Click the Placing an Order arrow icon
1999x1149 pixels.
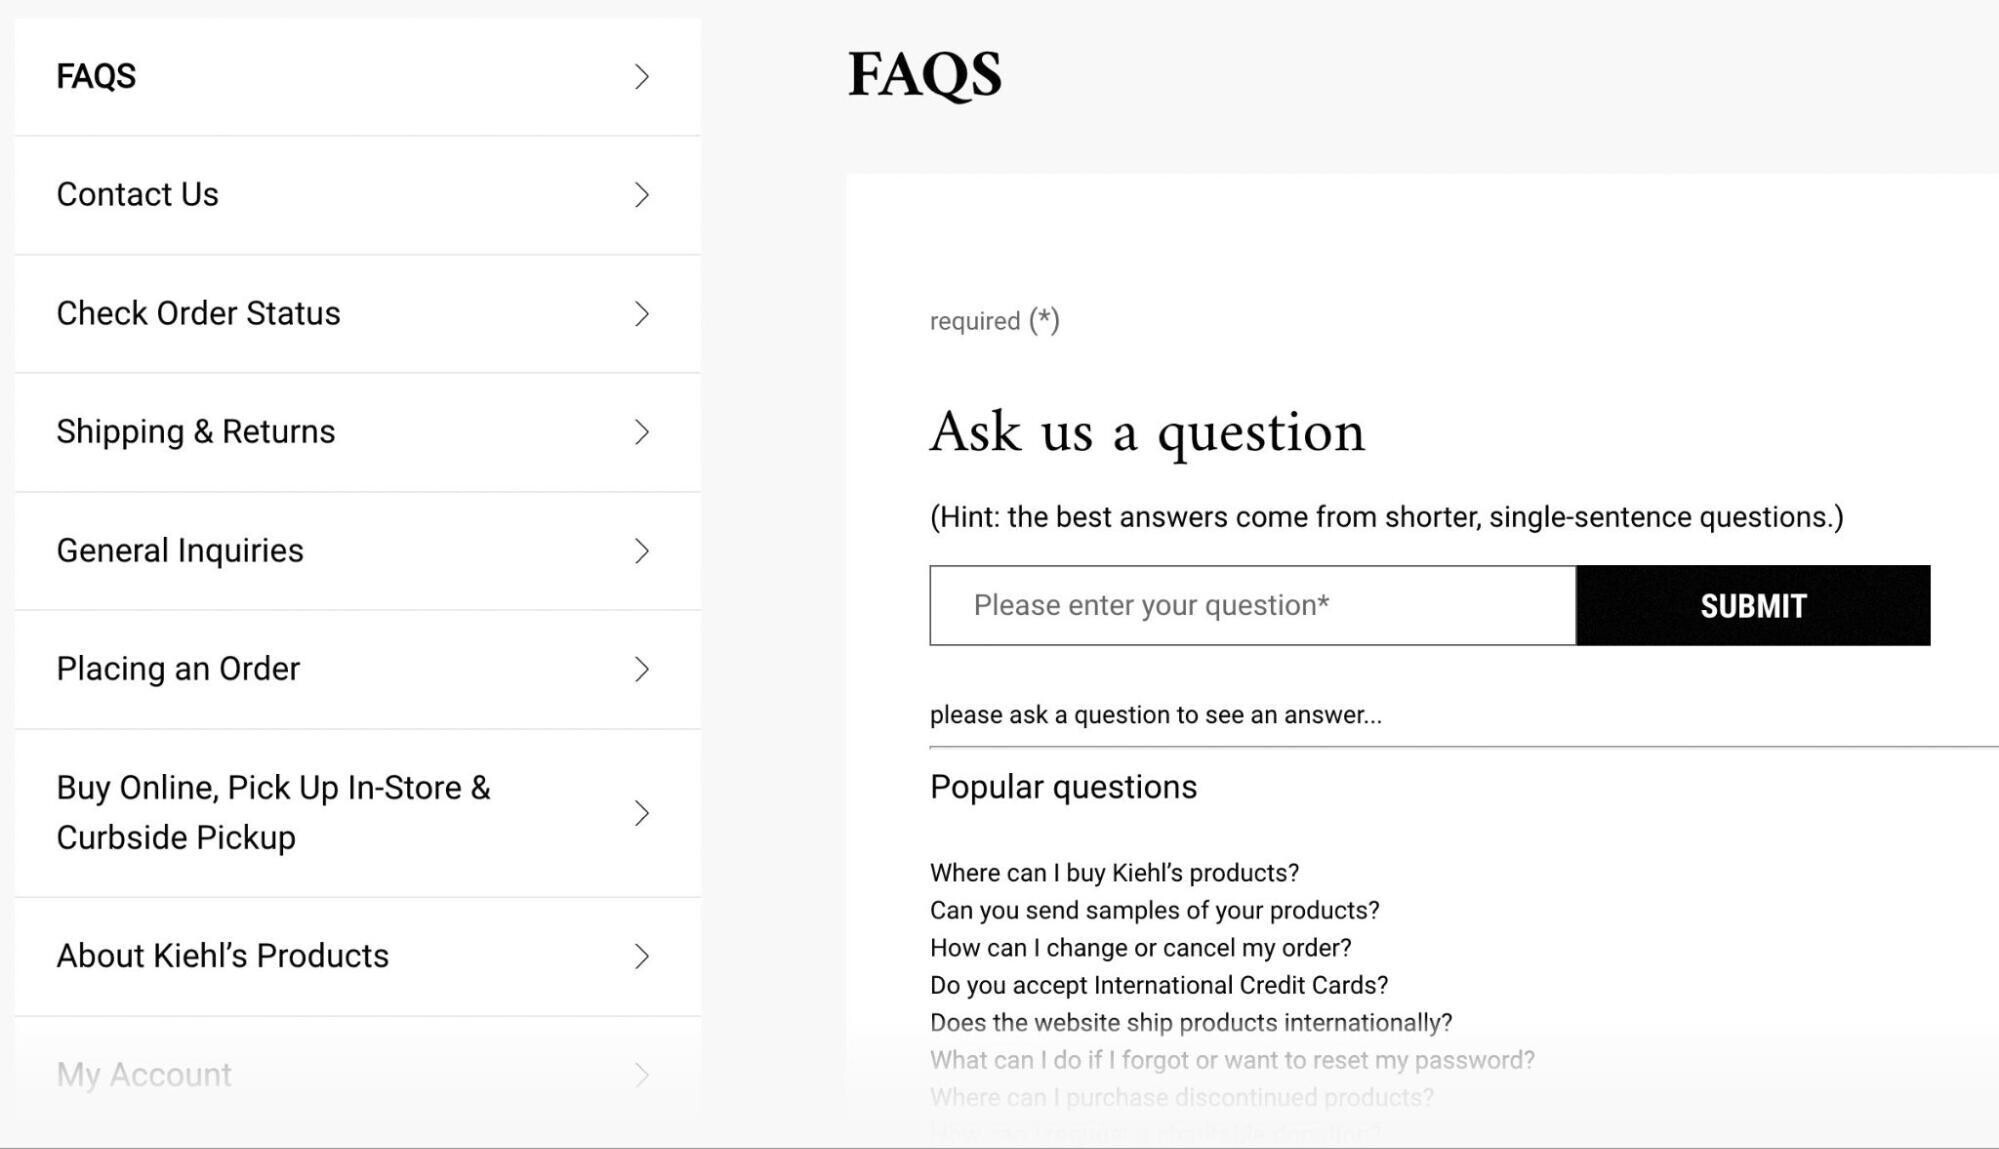pyautogui.click(x=641, y=669)
